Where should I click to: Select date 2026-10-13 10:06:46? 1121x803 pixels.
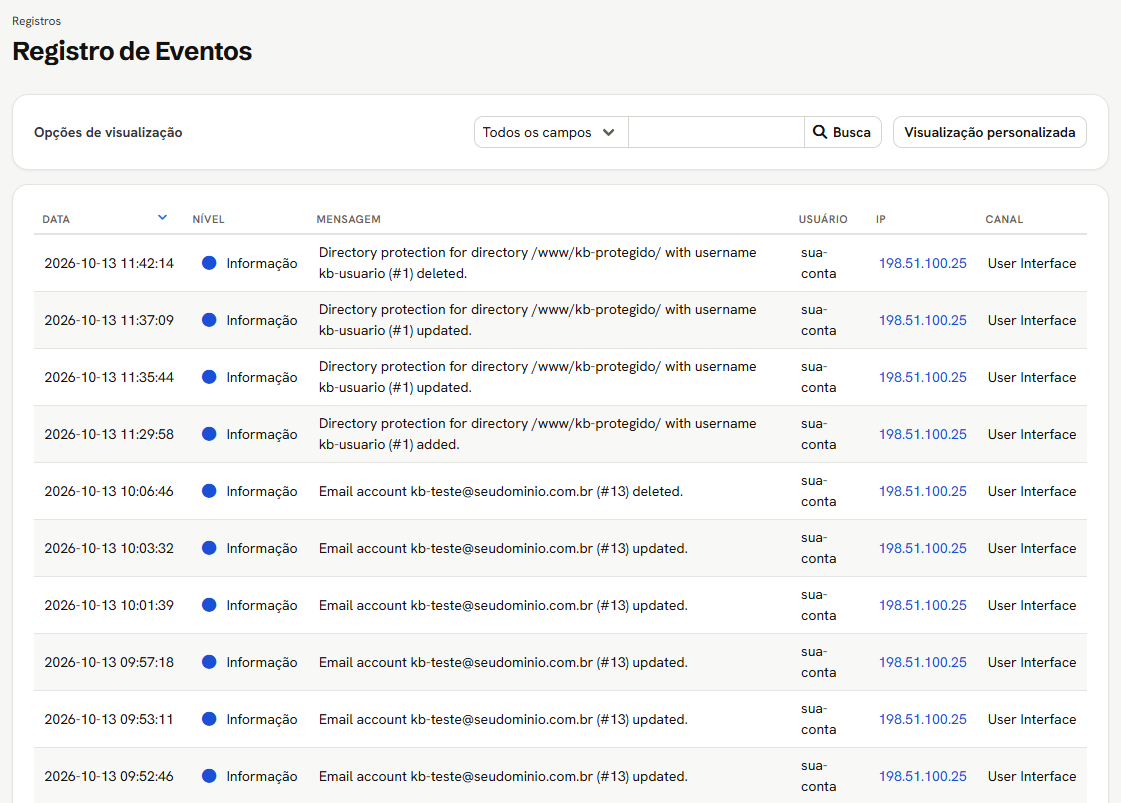point(109,491)
